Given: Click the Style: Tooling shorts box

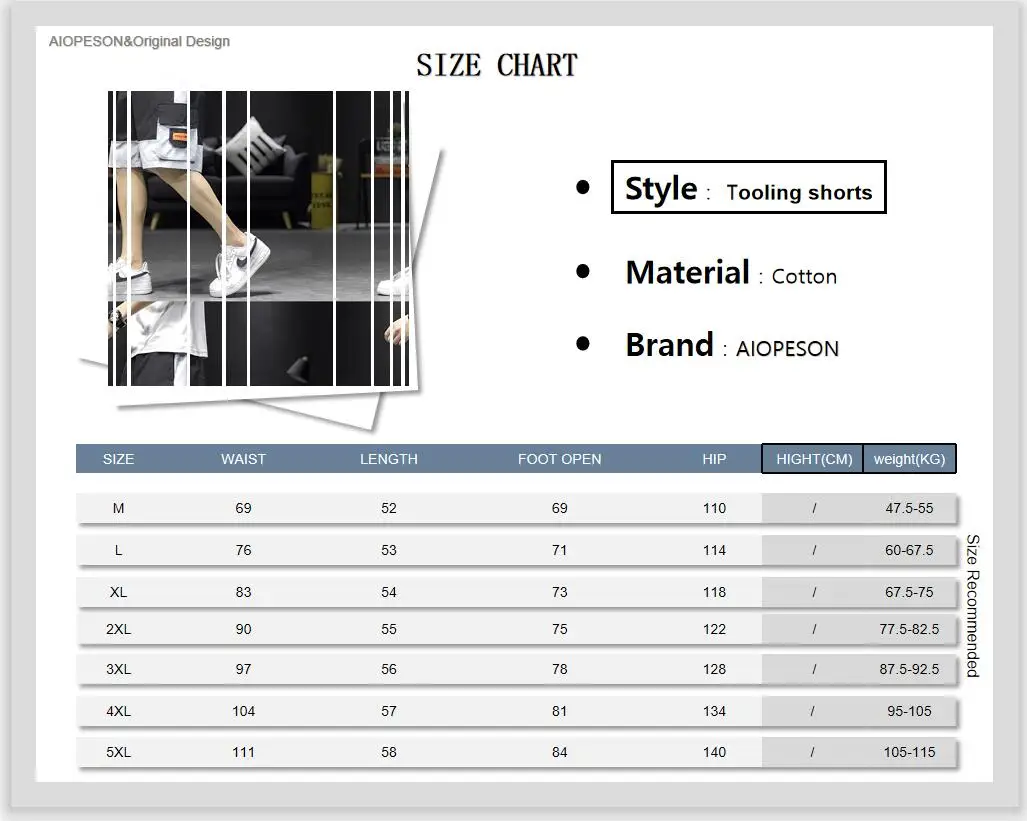Looking at the screenshot, I should tap(749, 187).
